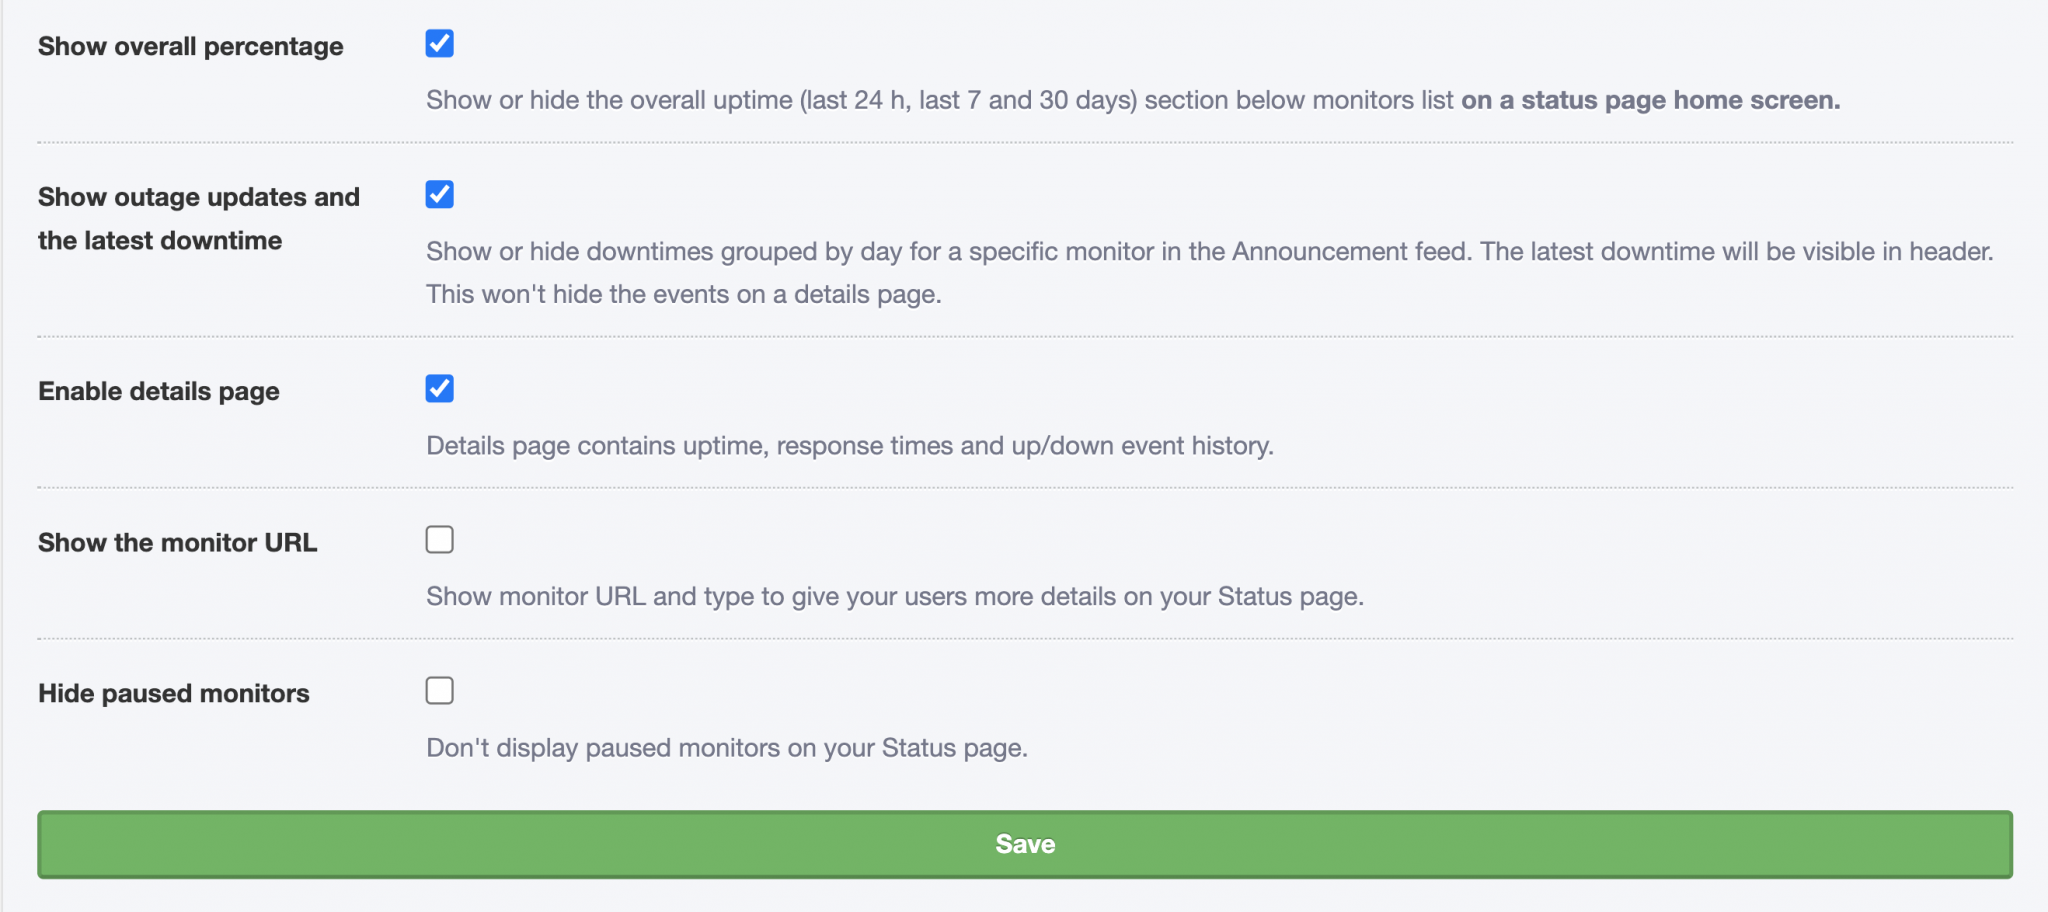Disable Show outage updates and the latest downtime
The width and height of the screenshot is (2048, 912).
pyautogui.click(x=439, y=194)
